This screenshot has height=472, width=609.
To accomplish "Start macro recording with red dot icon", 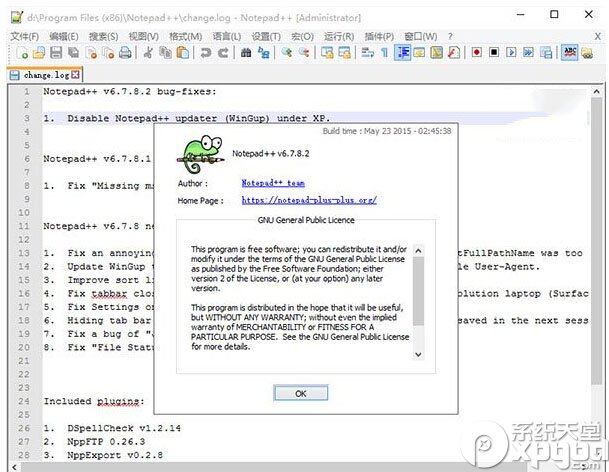I will (477, 52).
